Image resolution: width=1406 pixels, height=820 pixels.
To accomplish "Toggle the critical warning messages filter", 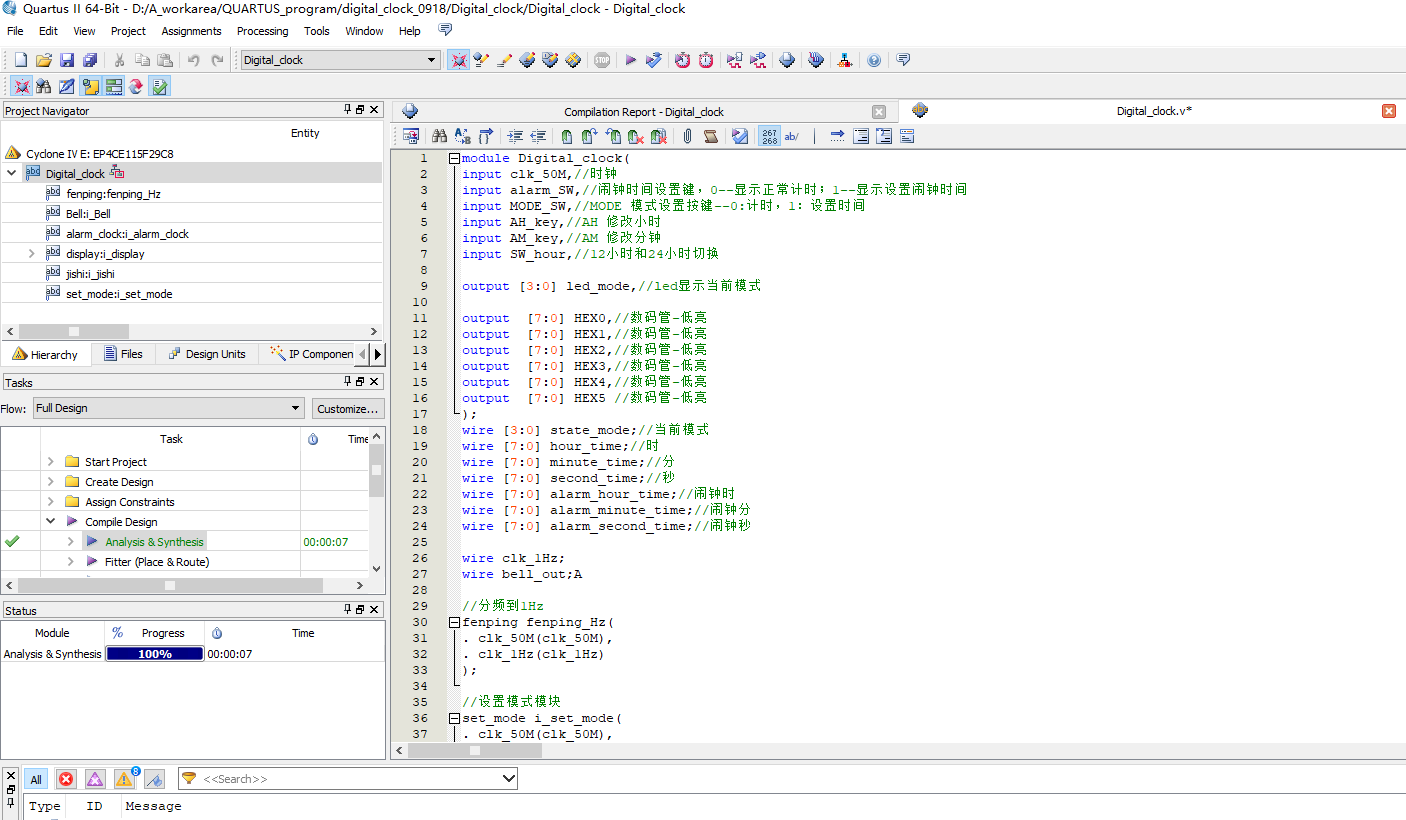I will [95, 779].
